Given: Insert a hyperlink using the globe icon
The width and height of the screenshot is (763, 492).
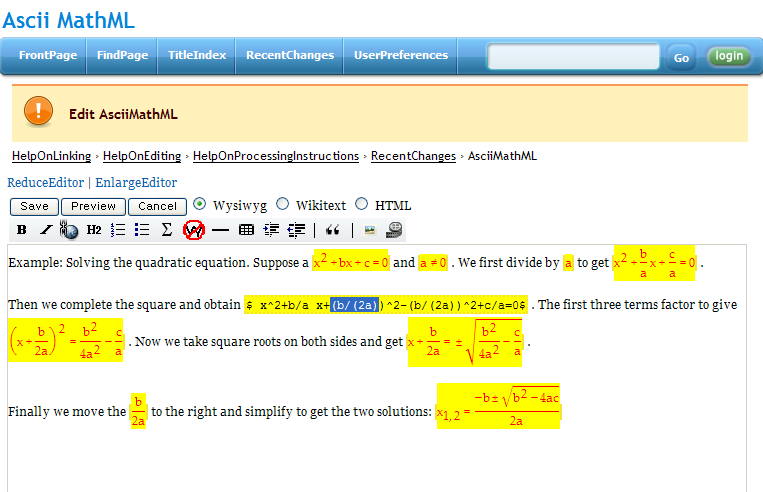Looking at the screenshot, I should click(69, 231).
